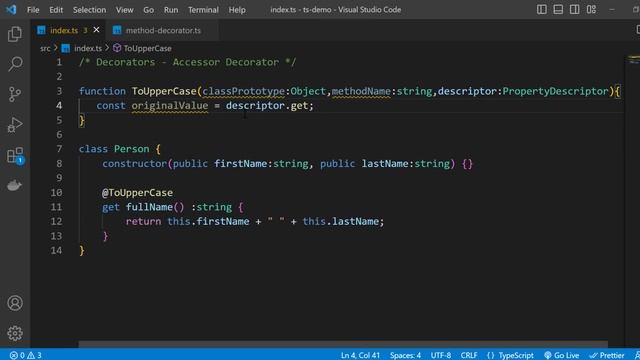
Task: Click the fullName getter name
Action: [x=149, y=207]
